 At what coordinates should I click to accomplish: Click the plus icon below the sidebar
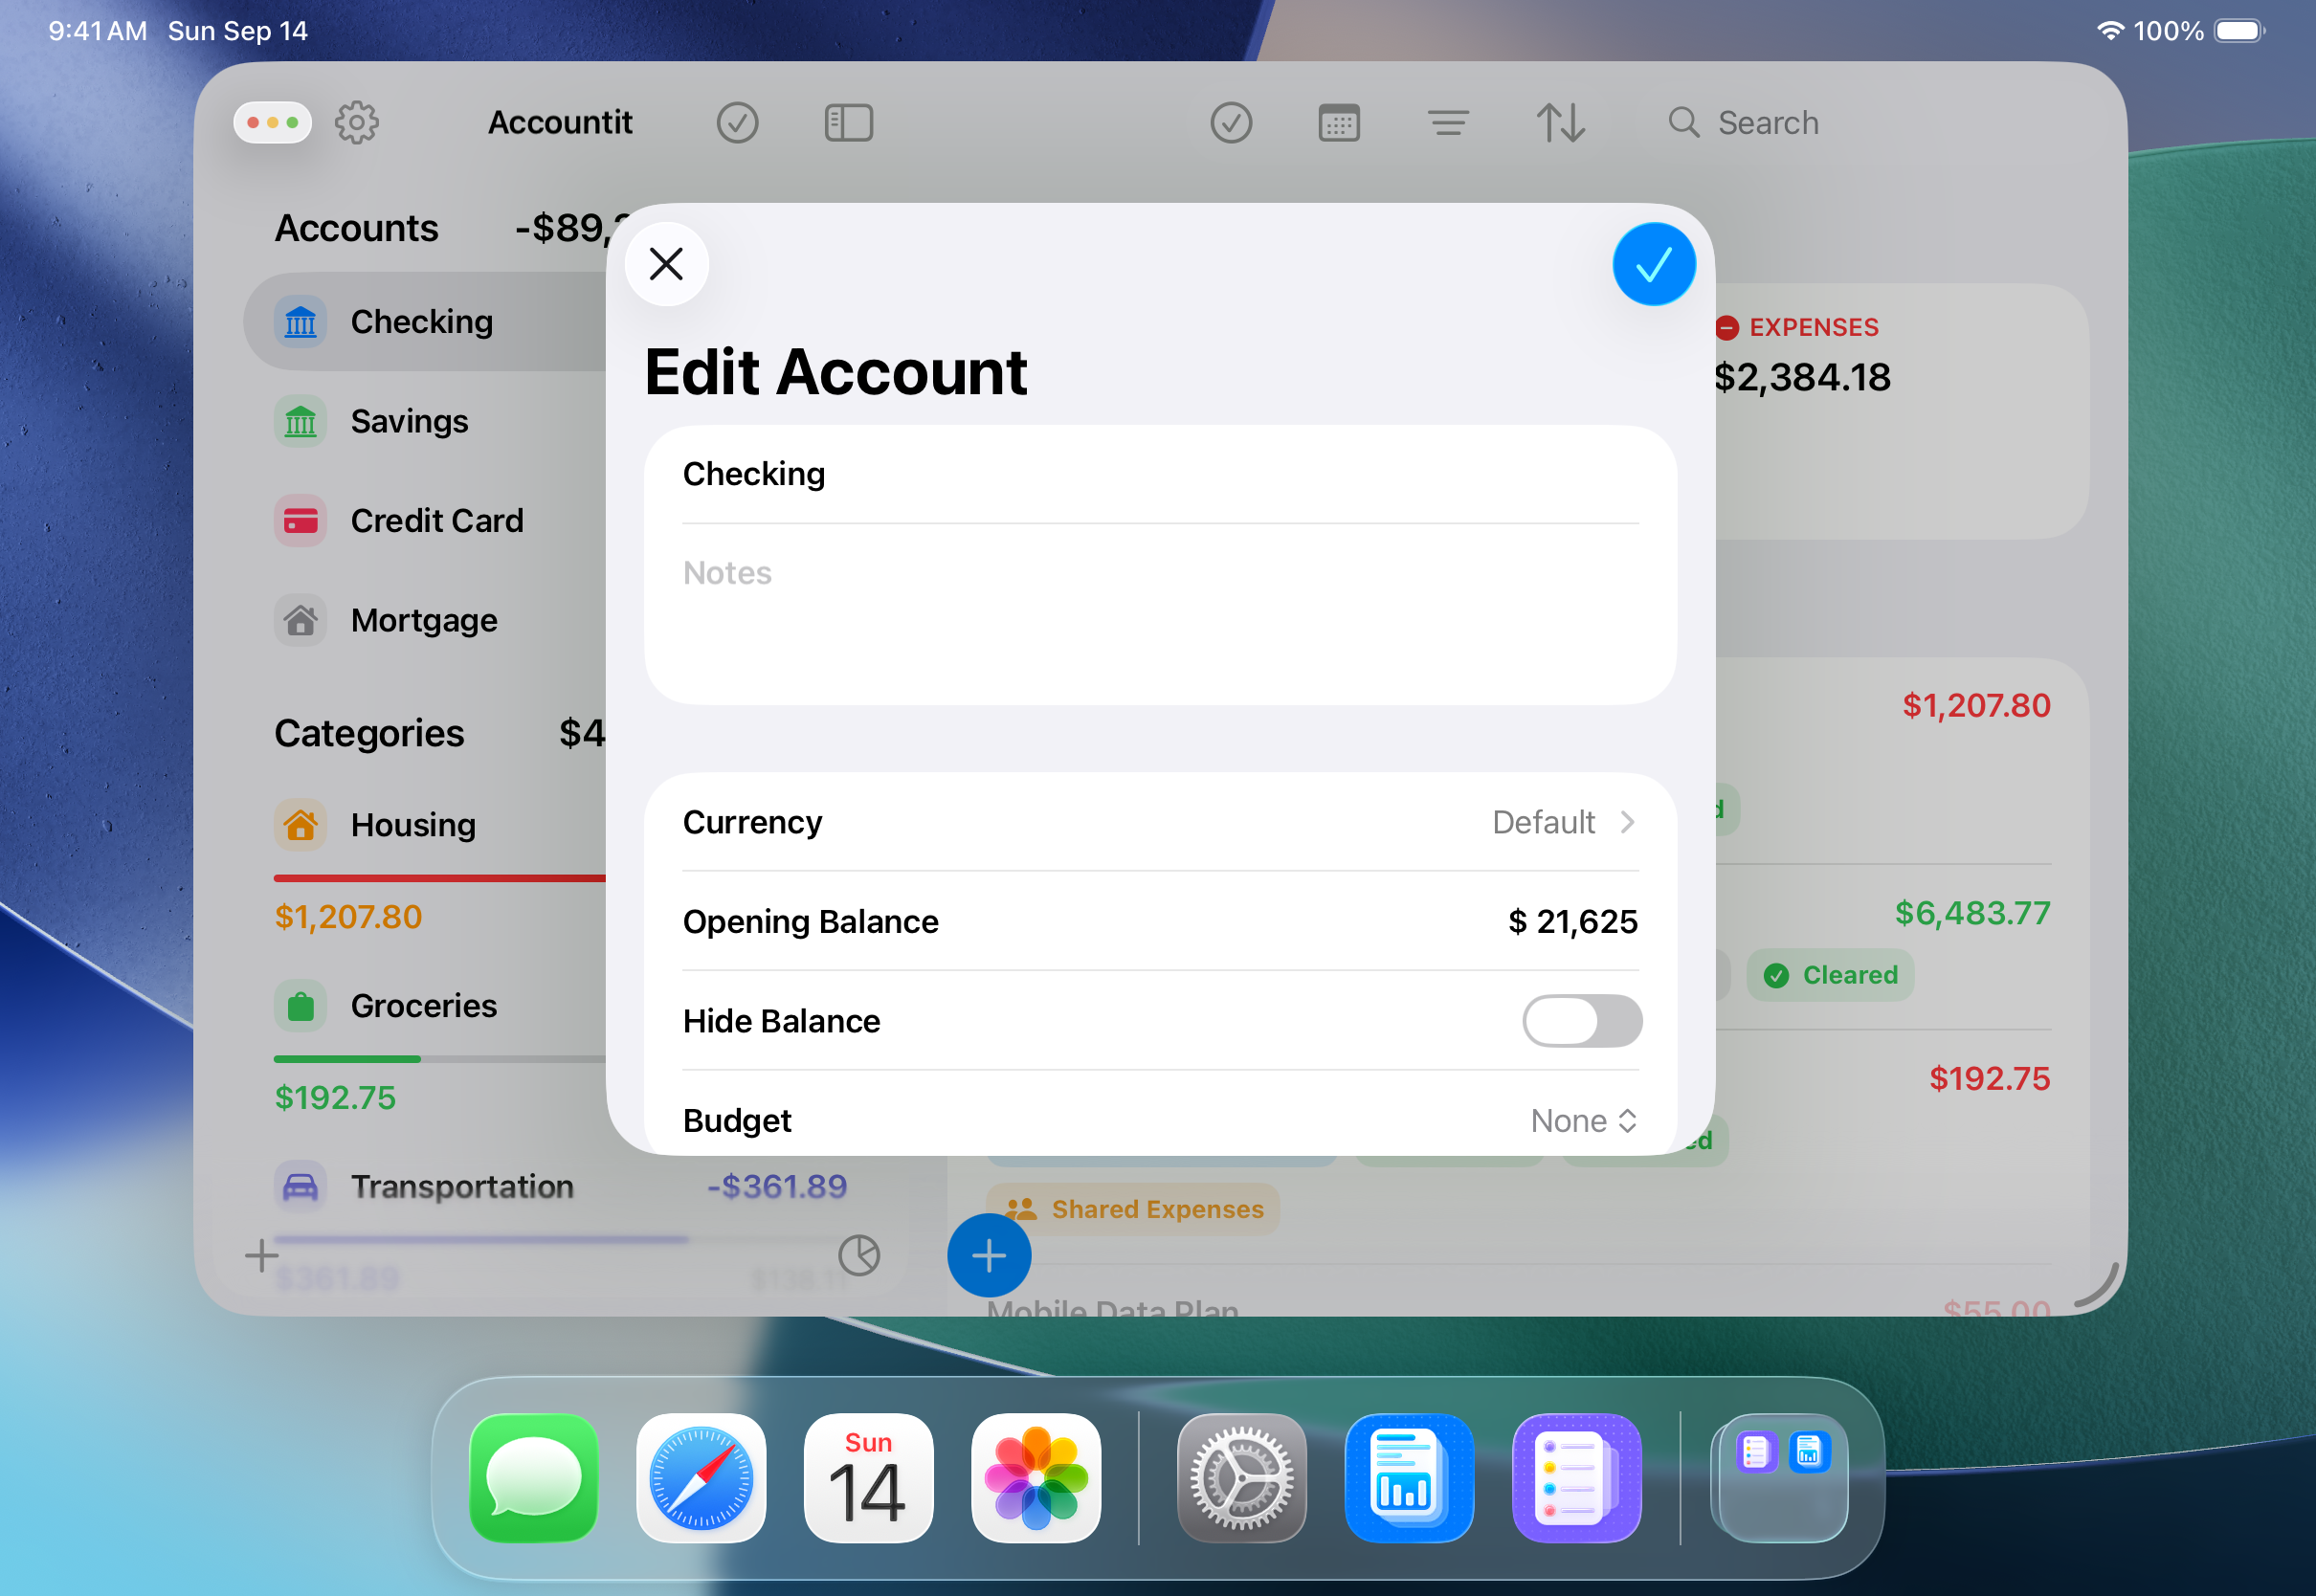point(262,1255)
